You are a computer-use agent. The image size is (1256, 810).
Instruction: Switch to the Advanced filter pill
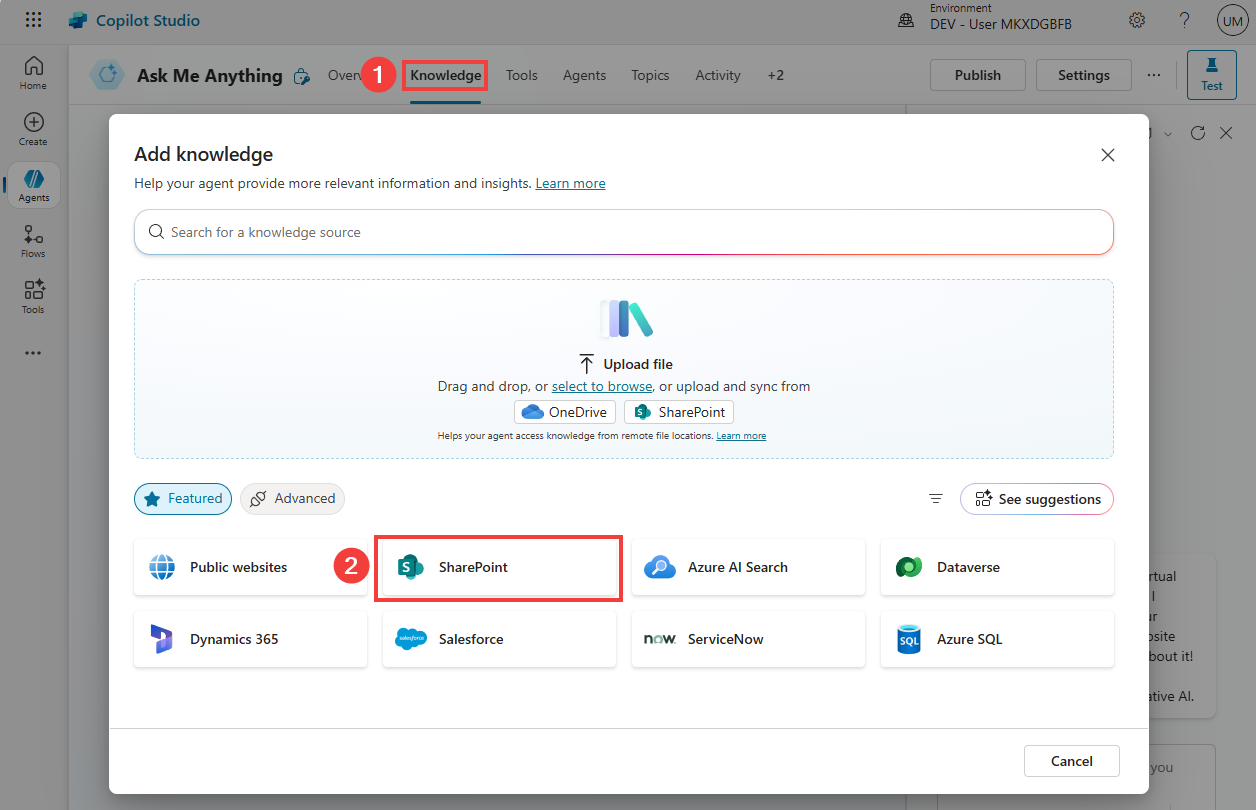tap(292, 499)
